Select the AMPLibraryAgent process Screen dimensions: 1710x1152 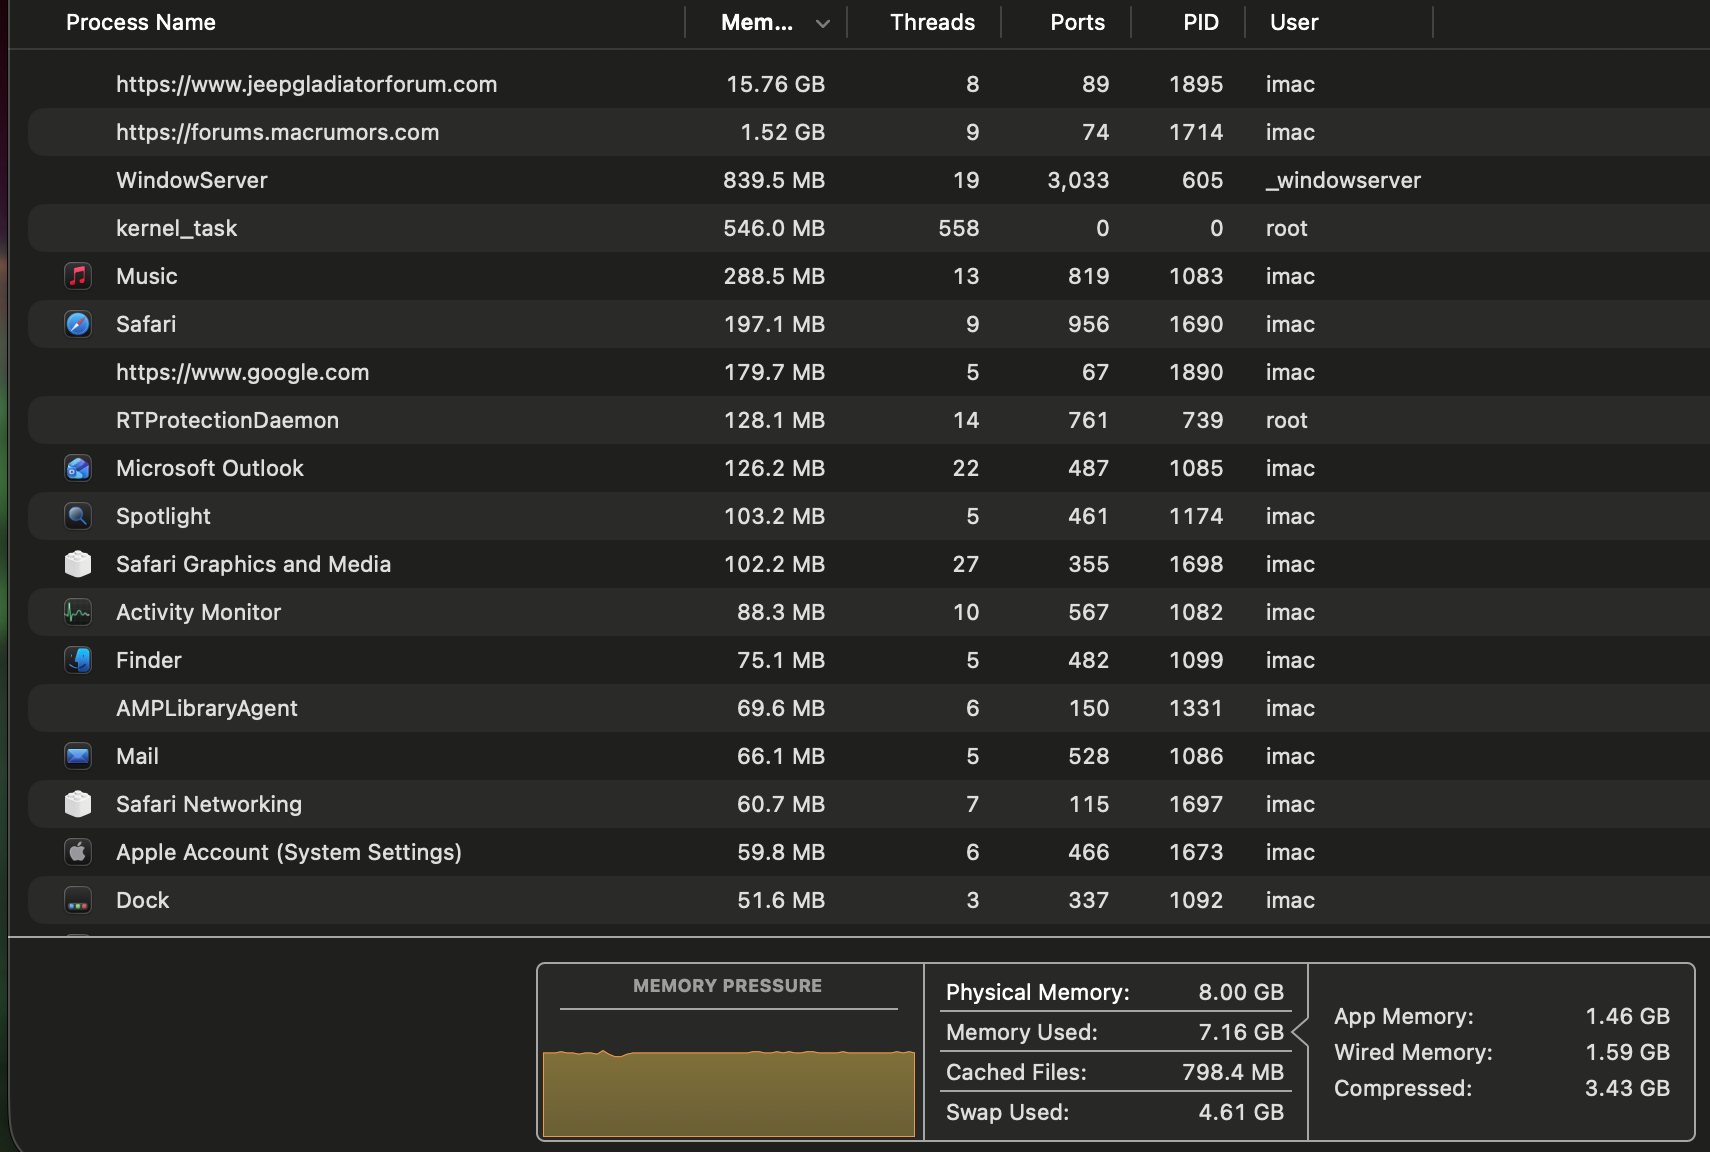(x=206, y=708)
